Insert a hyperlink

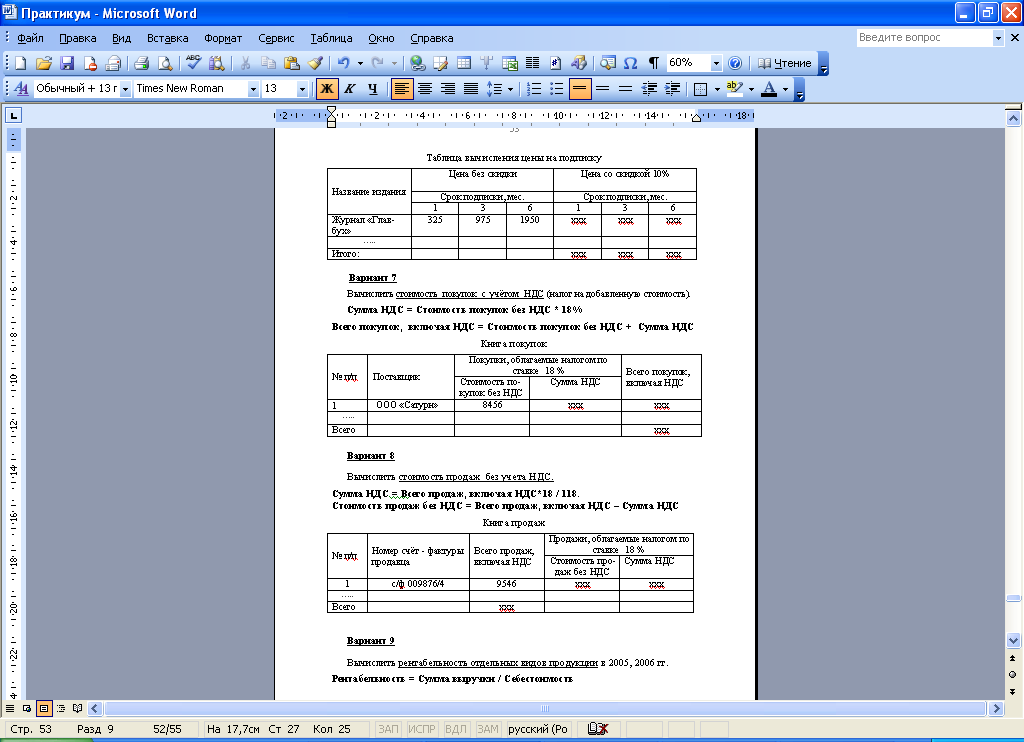coord(418,63)
